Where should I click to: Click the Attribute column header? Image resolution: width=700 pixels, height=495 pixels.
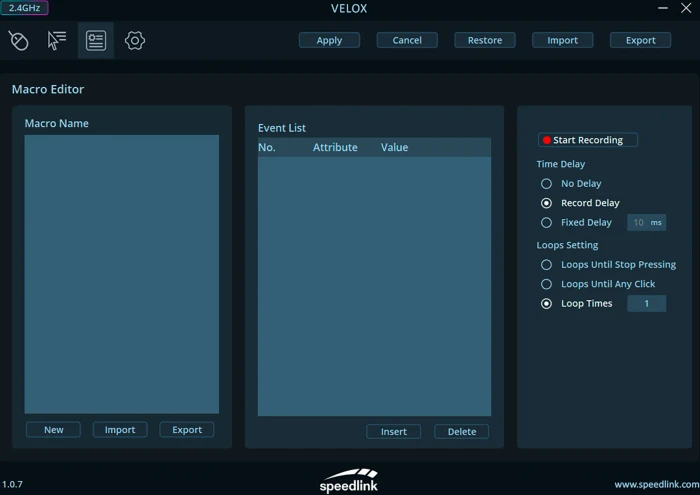pyautogui.click(x=335, y=147)
